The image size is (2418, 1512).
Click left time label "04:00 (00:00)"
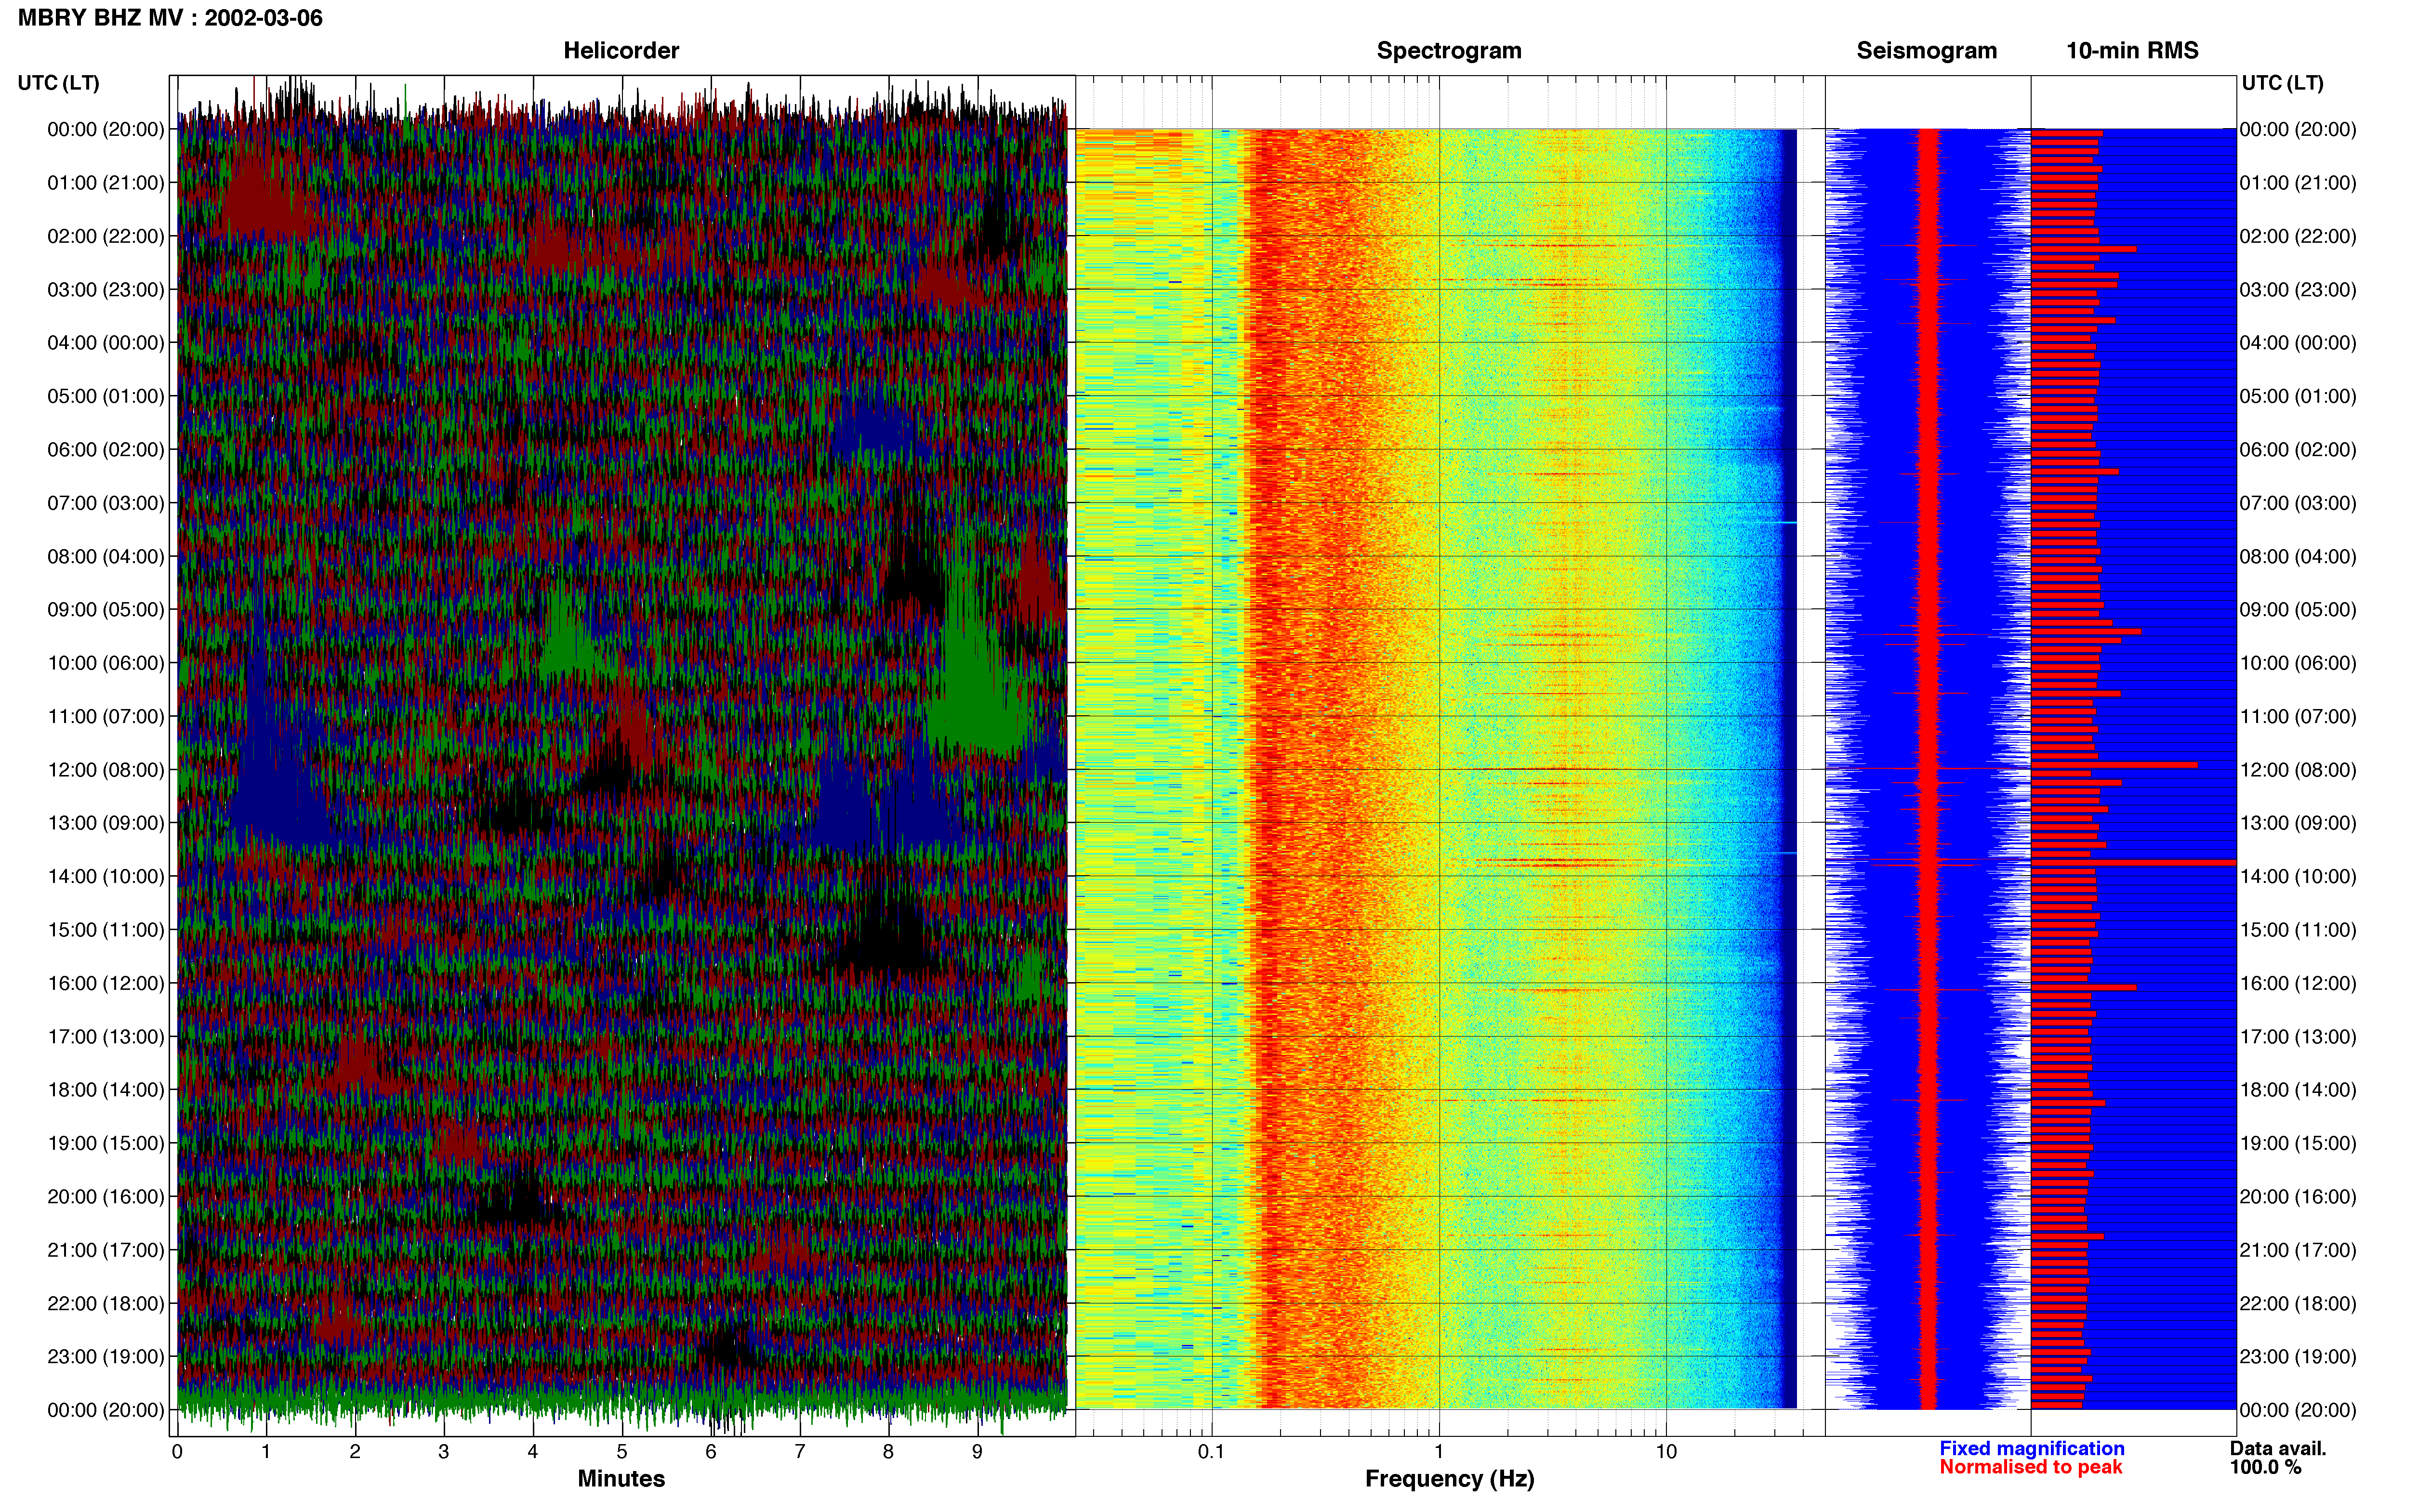coord(106,343)
